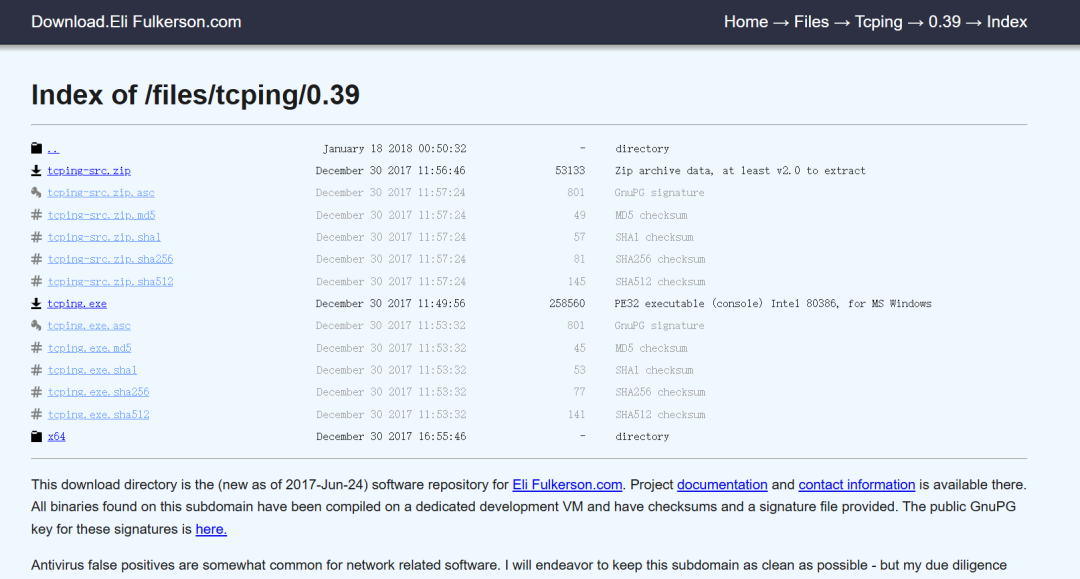Click the download icon next to tcping.exe
This screenshot has height=579, width=1080.
click(x=37, y=303)
